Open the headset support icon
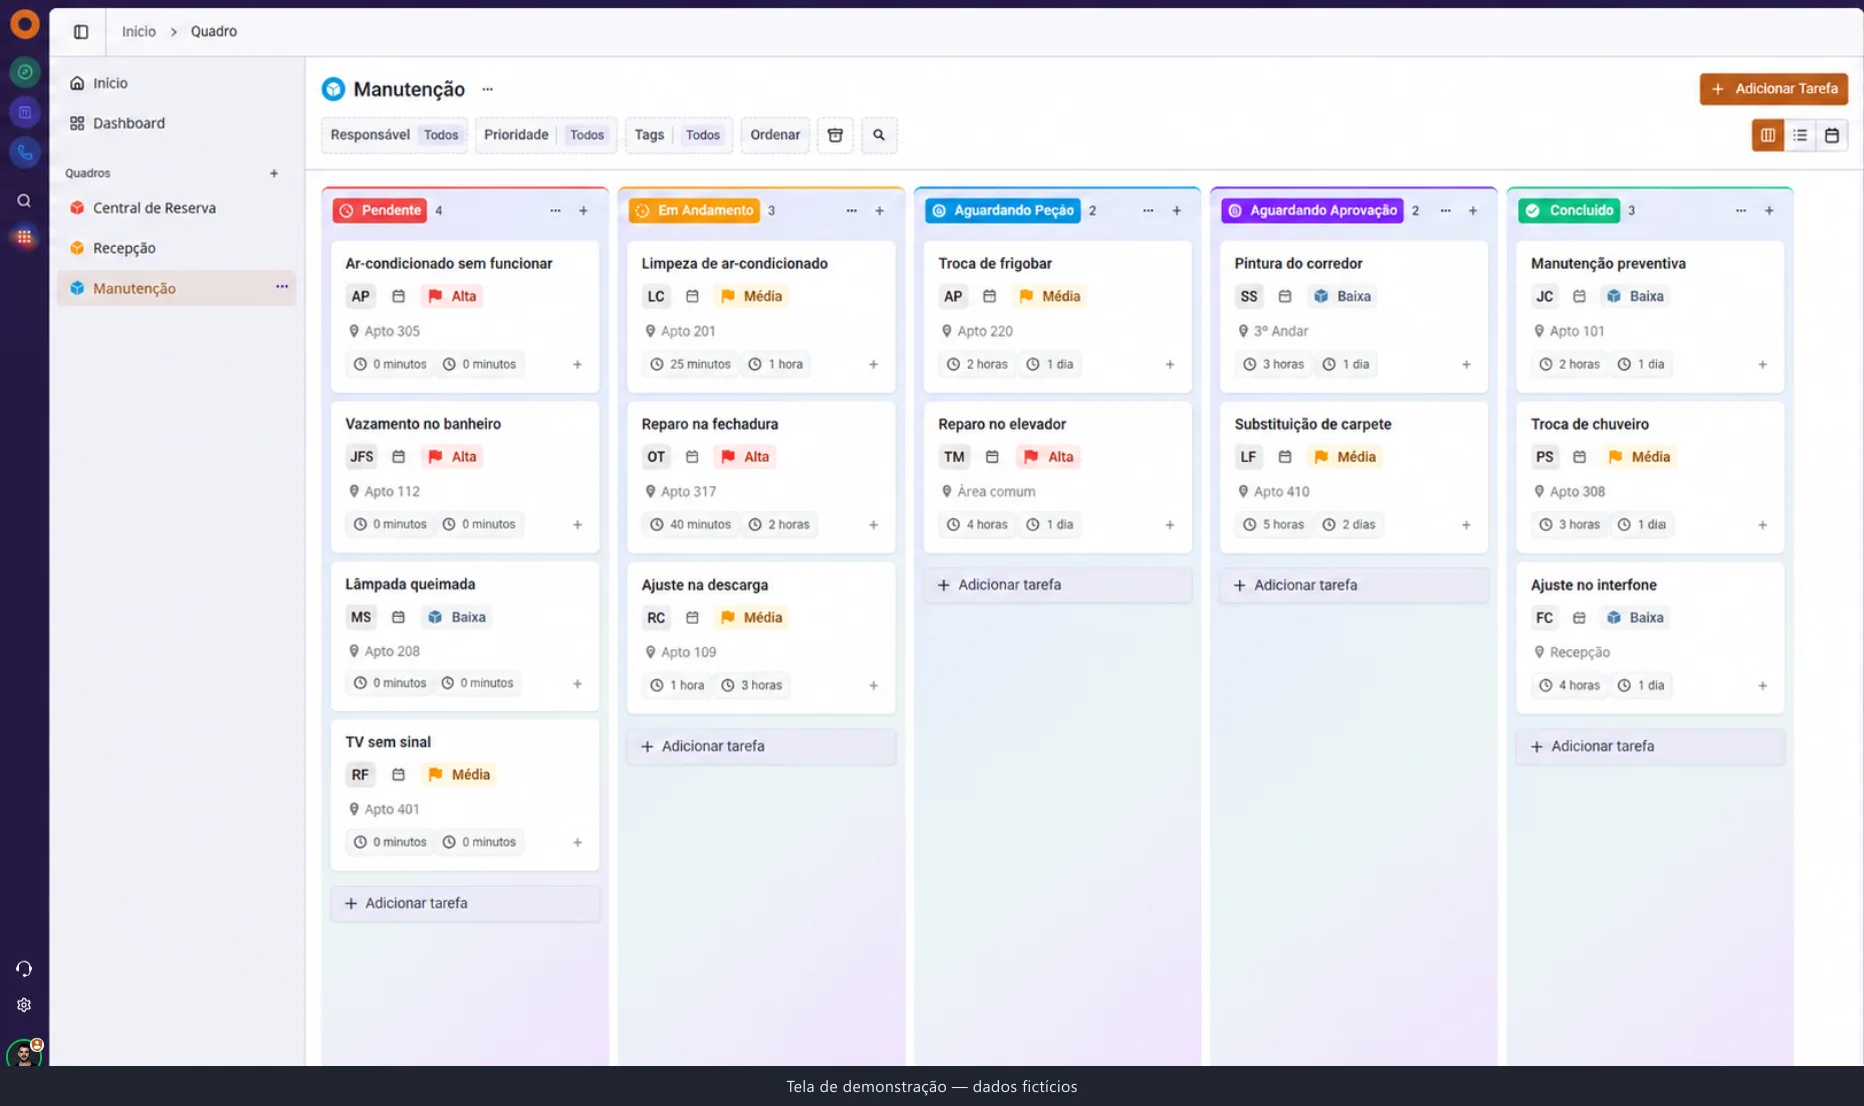This screenshot has width=1864, height=1106. (24, 969)
